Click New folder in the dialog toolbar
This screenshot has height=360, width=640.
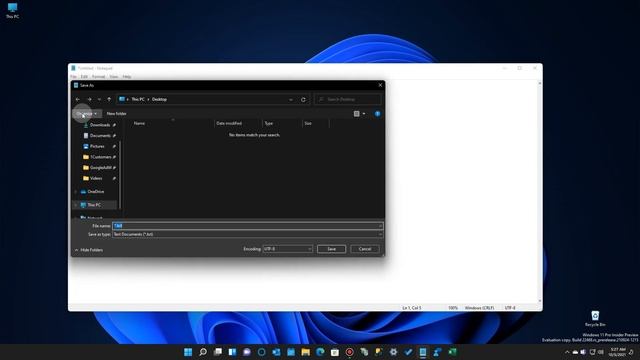tap(116, 113)
